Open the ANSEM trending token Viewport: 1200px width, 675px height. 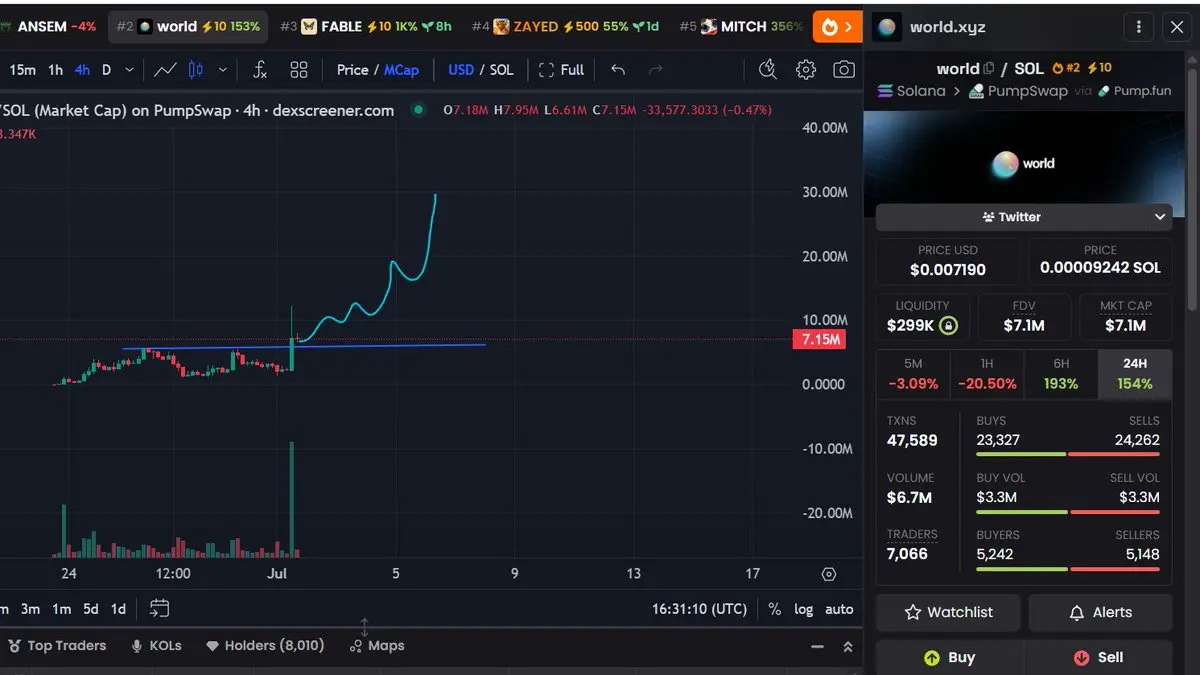50,27
